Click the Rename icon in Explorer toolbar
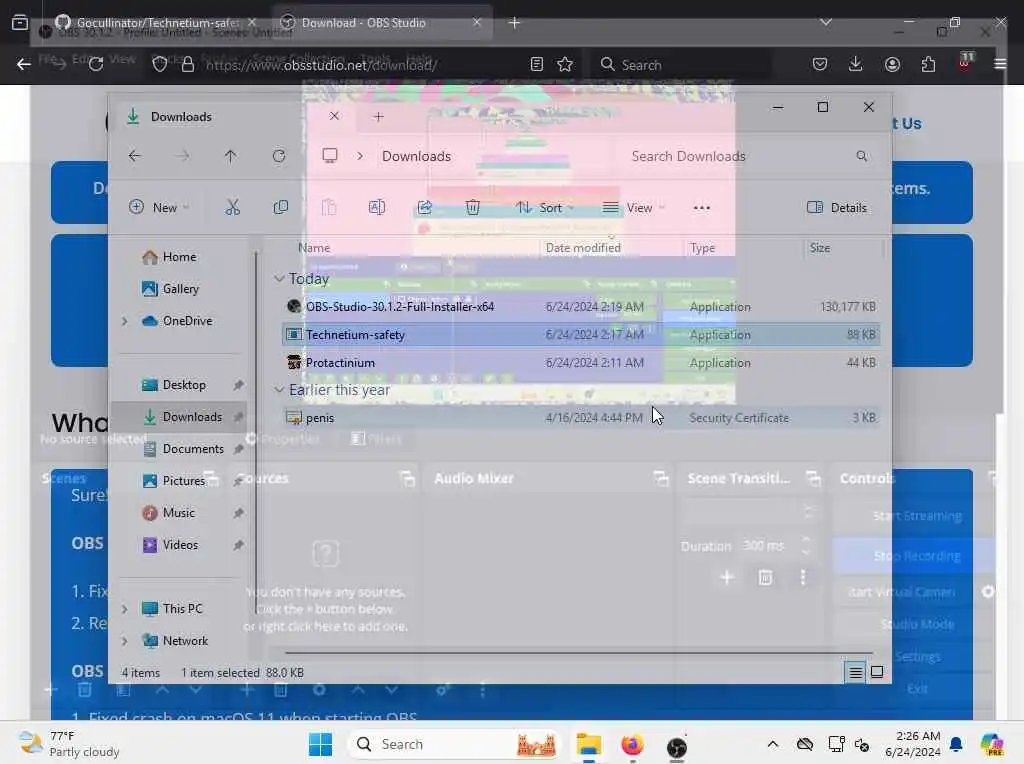 coord(377,208)
